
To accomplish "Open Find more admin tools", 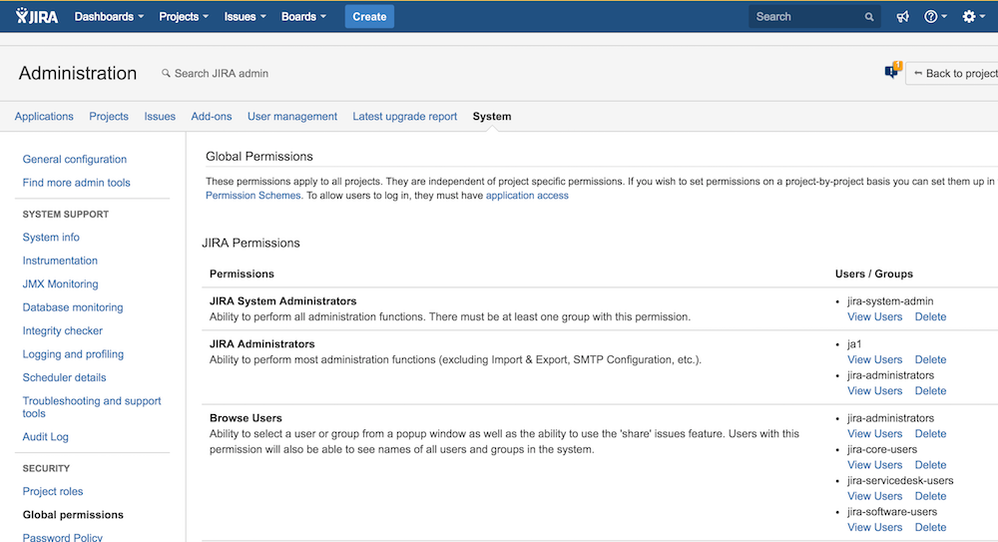I will [76, 183].
